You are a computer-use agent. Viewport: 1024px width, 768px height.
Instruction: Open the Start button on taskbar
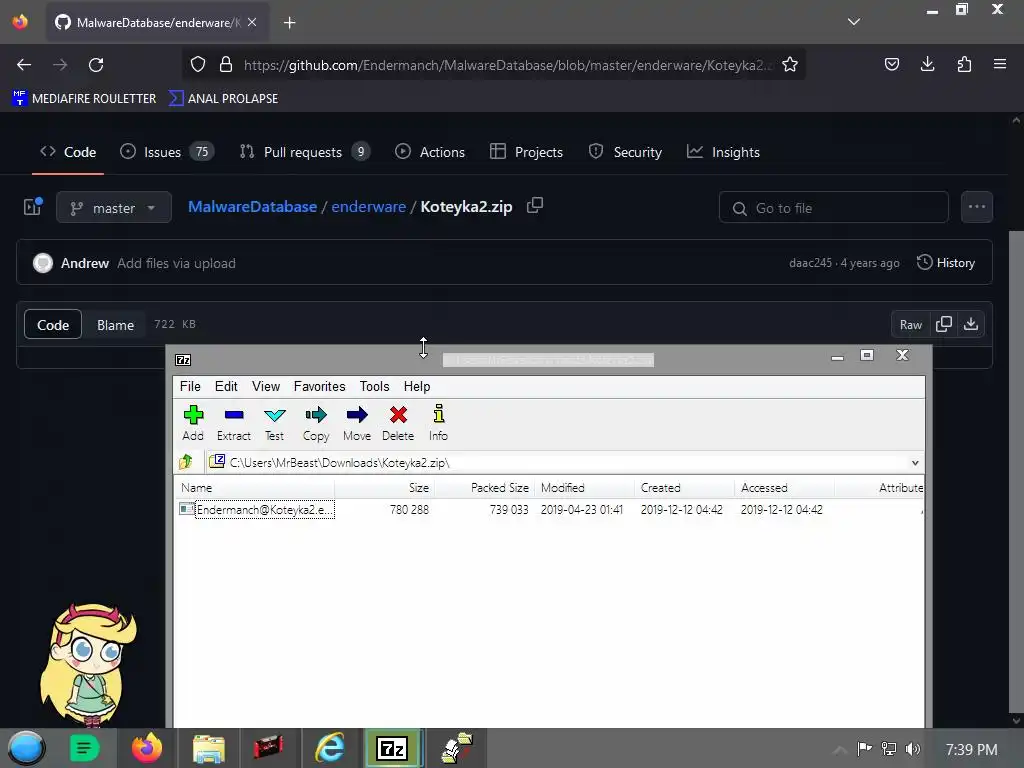pyautogui.click(x=27, y=748)
